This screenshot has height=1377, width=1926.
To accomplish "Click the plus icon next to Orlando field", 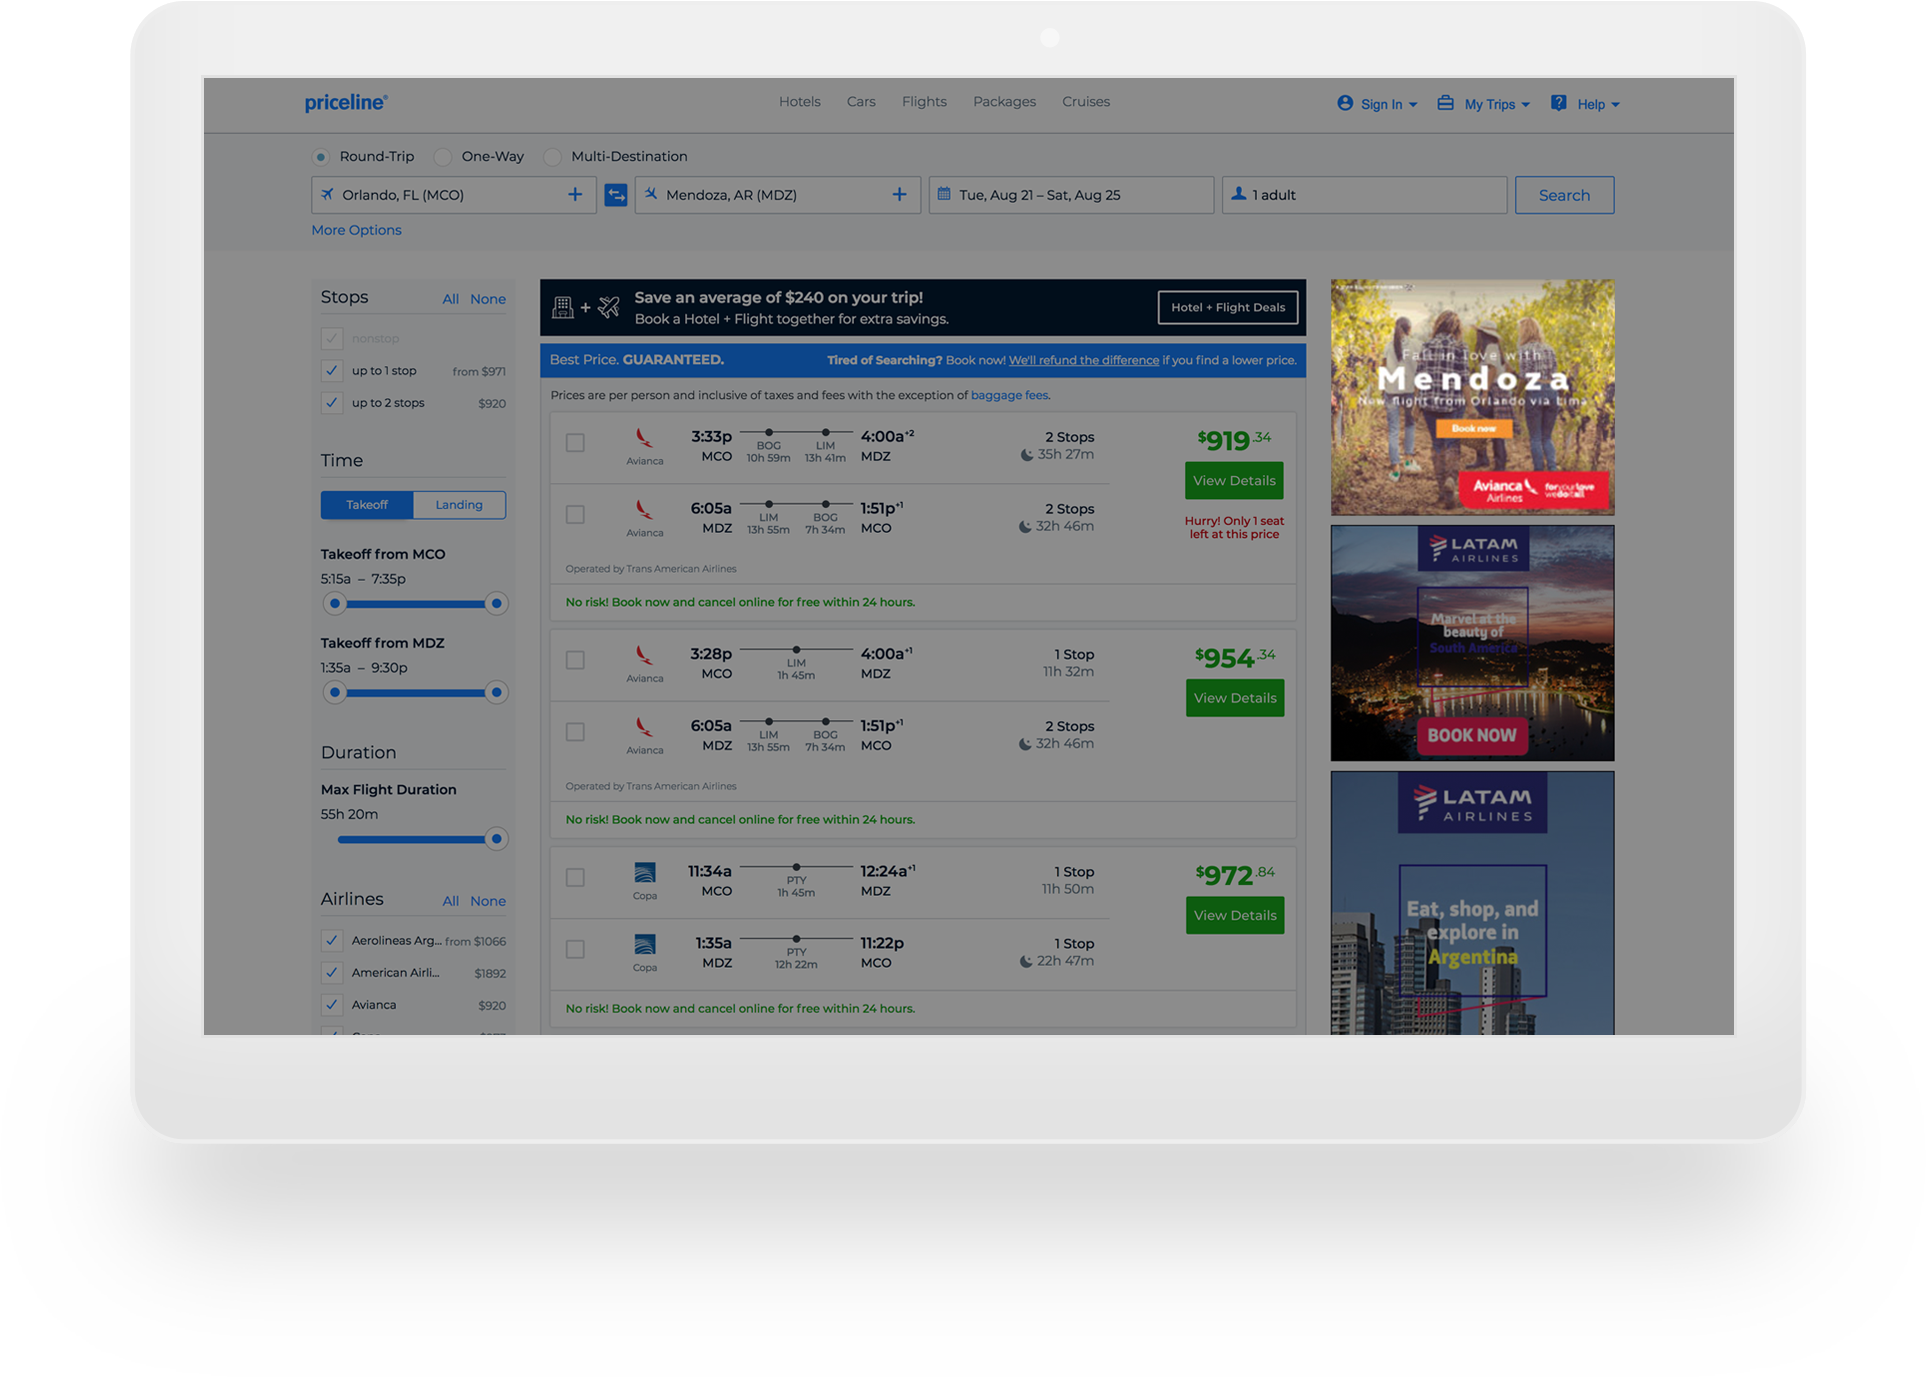I will point(575,194).
